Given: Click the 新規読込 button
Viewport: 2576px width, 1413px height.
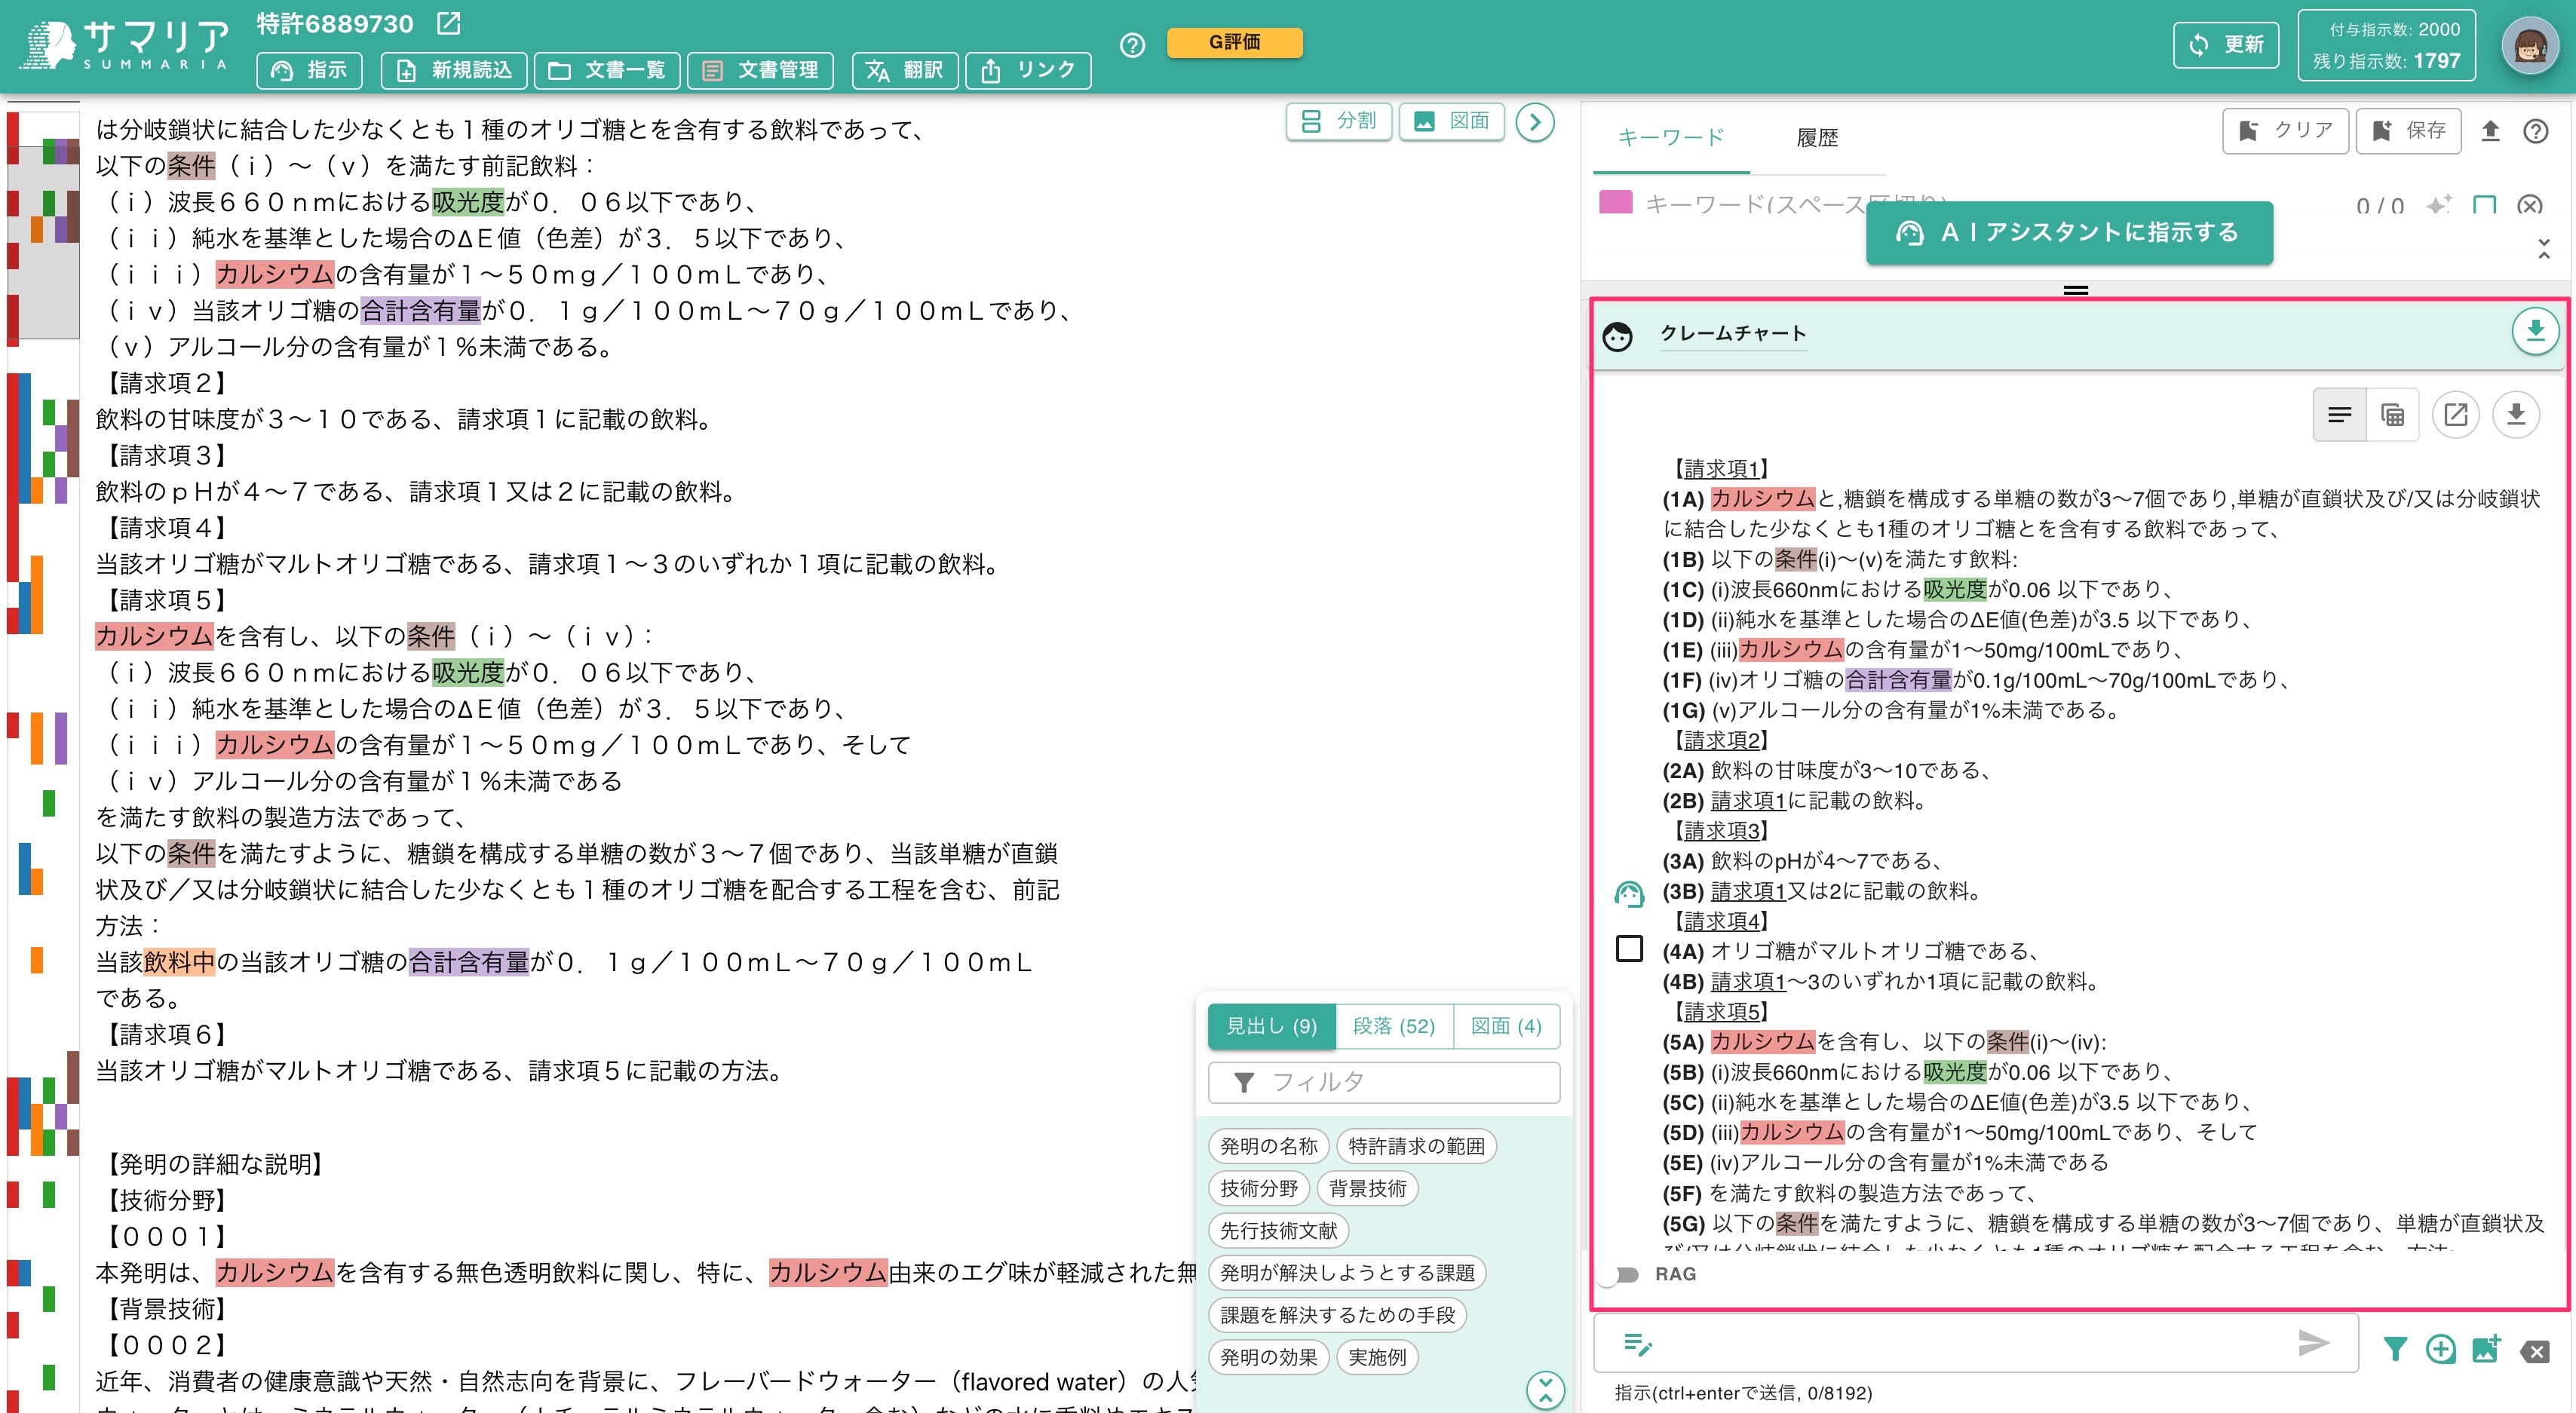Looking at the screenshot, I should tap(454, 70).
